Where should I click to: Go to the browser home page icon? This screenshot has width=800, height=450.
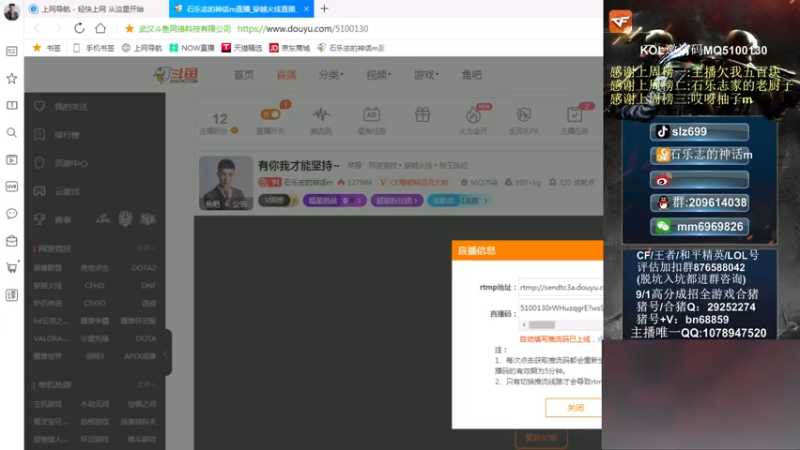pyautogui.click(x=101, y=29)
